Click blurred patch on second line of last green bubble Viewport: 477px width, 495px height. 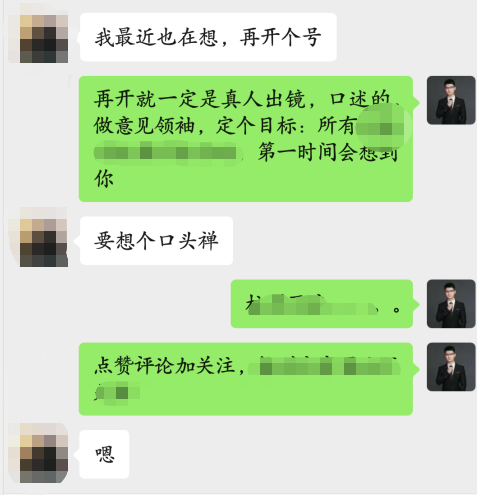[117, 393]
